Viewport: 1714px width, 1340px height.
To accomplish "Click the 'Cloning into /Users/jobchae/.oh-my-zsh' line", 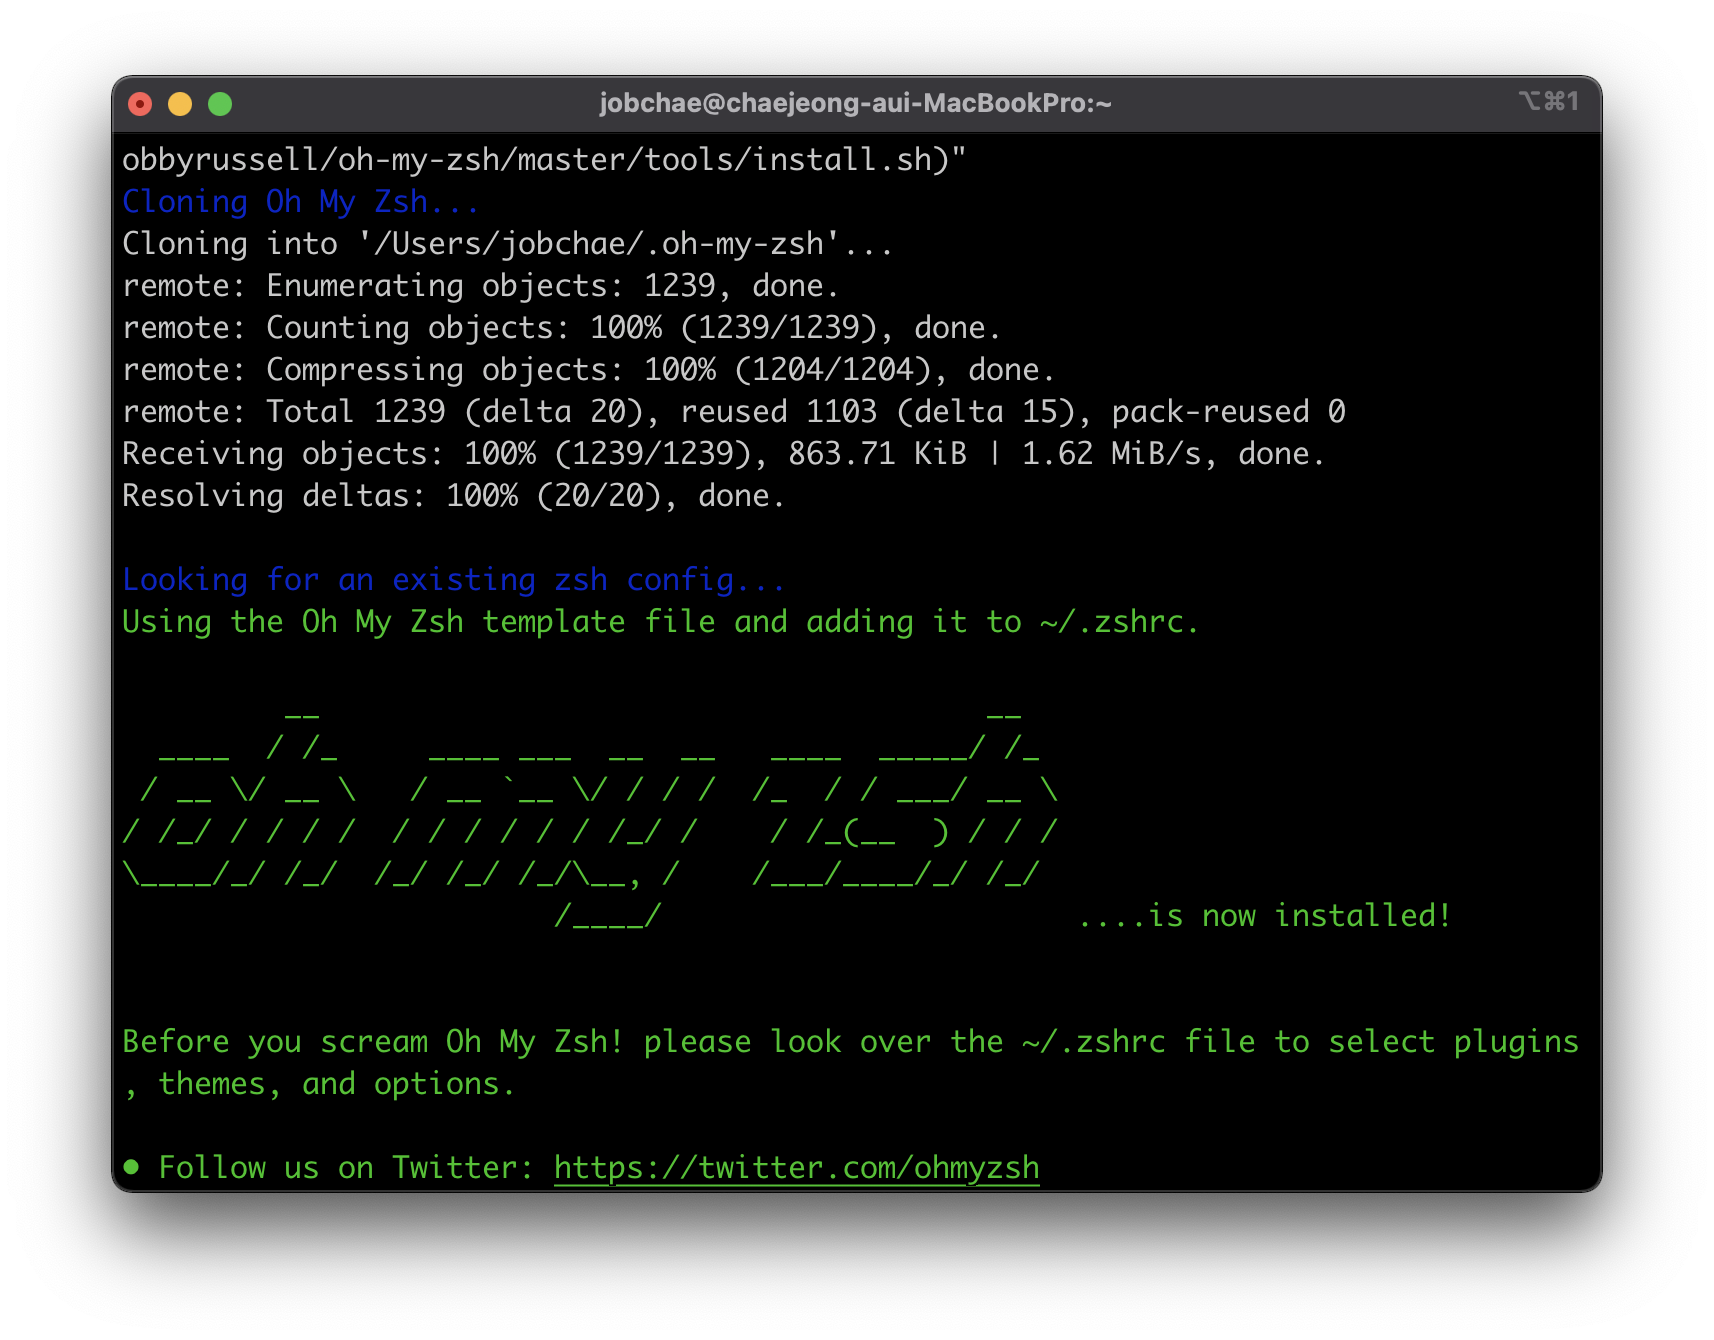I will (x=507, y=243).
